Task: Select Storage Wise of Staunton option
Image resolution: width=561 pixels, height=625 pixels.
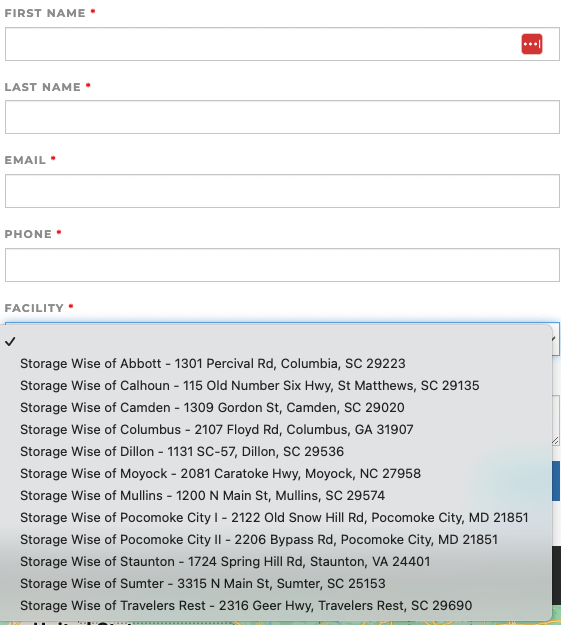Action: [x=276, y=561]
